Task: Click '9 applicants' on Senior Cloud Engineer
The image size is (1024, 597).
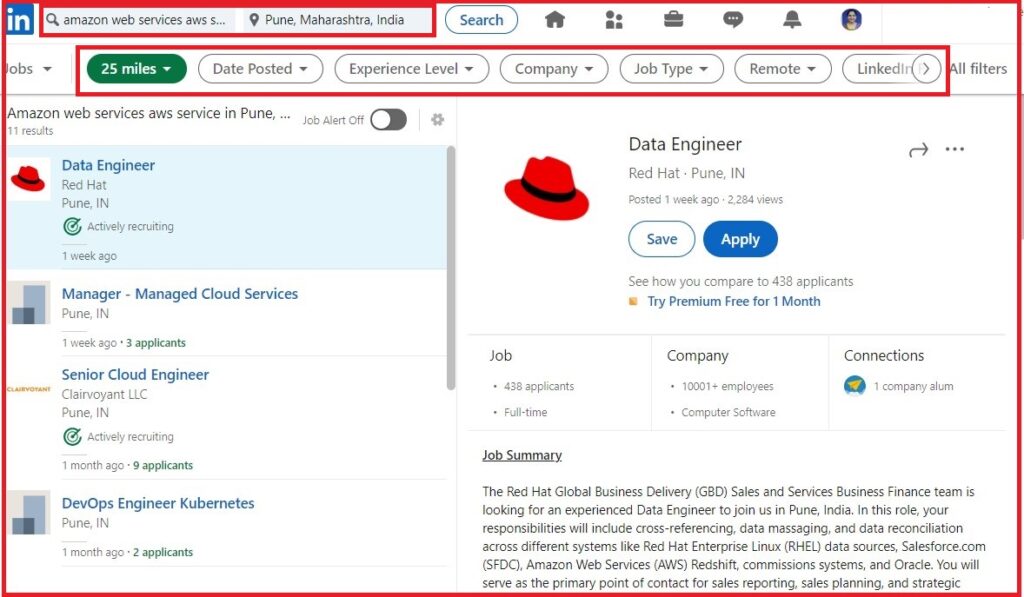Action: click(163, 465)
